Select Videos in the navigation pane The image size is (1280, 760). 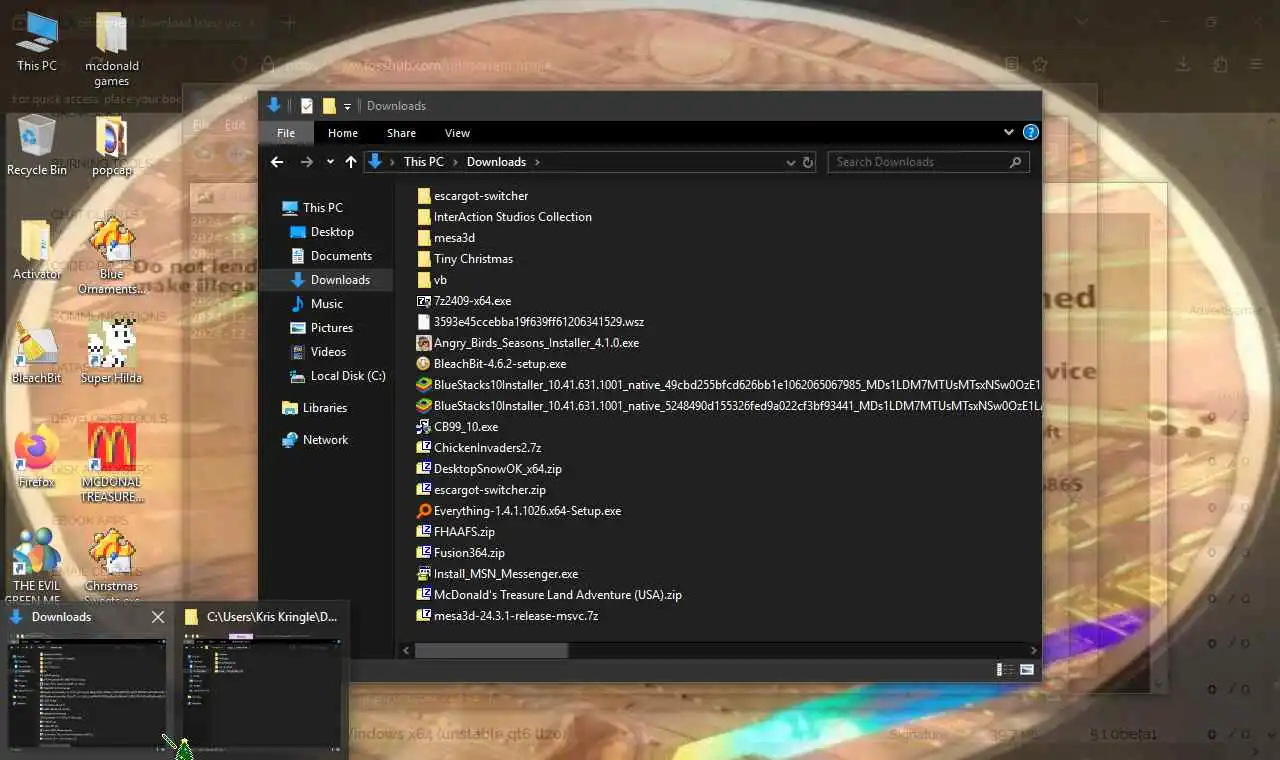(x=318, y=352)
